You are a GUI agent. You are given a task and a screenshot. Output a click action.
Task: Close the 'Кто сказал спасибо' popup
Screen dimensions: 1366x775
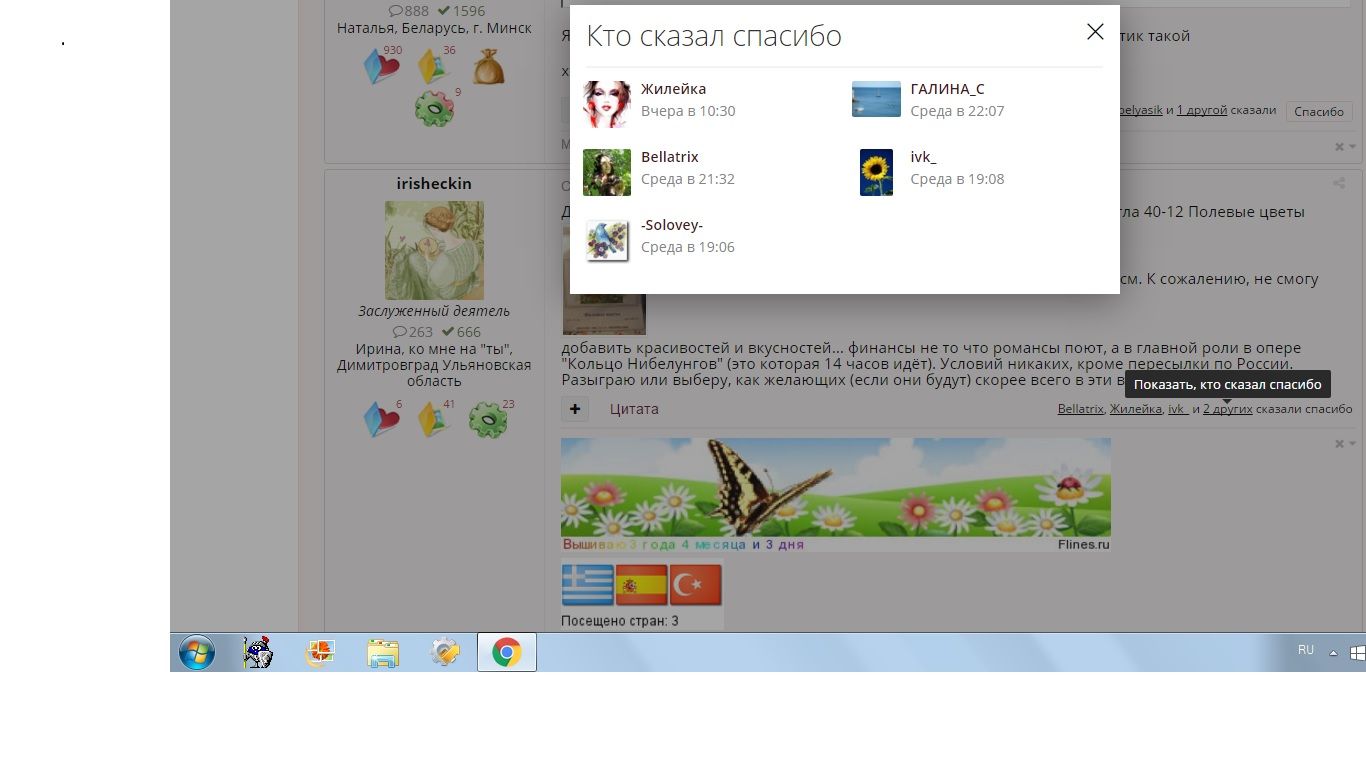[1095, 32]
